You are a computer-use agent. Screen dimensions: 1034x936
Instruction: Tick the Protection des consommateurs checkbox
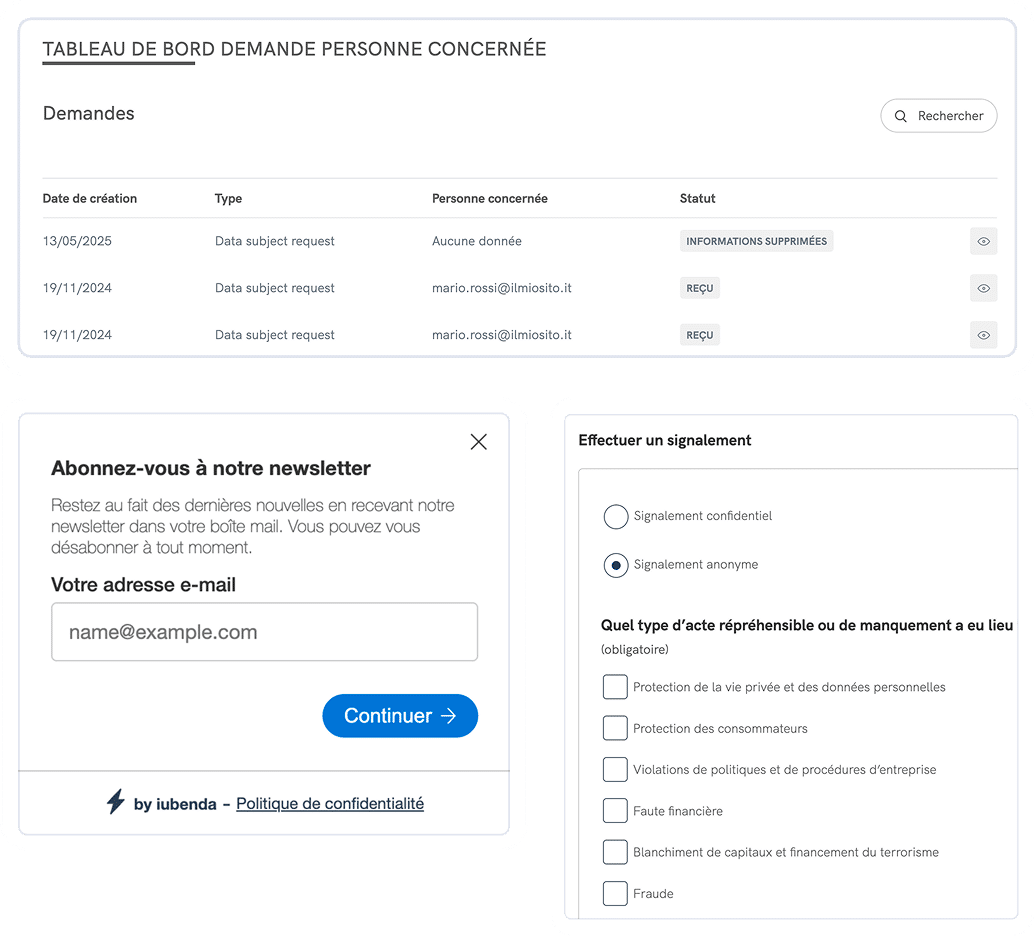point(615,728)
